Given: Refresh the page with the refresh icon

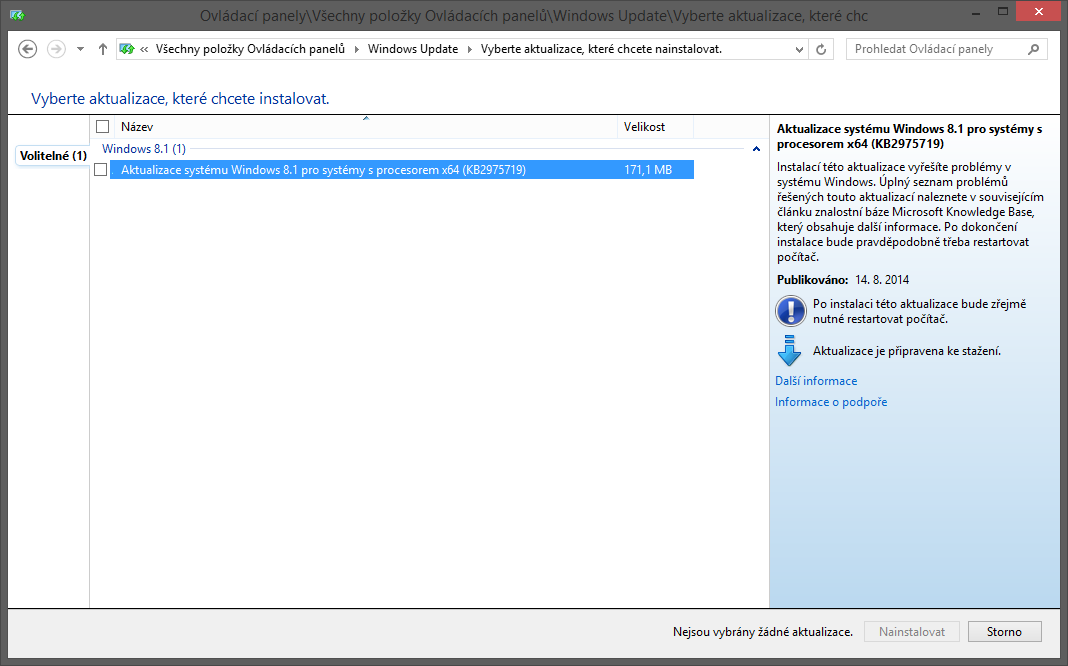Looking at the screenshot, I should tap(821, 50).
